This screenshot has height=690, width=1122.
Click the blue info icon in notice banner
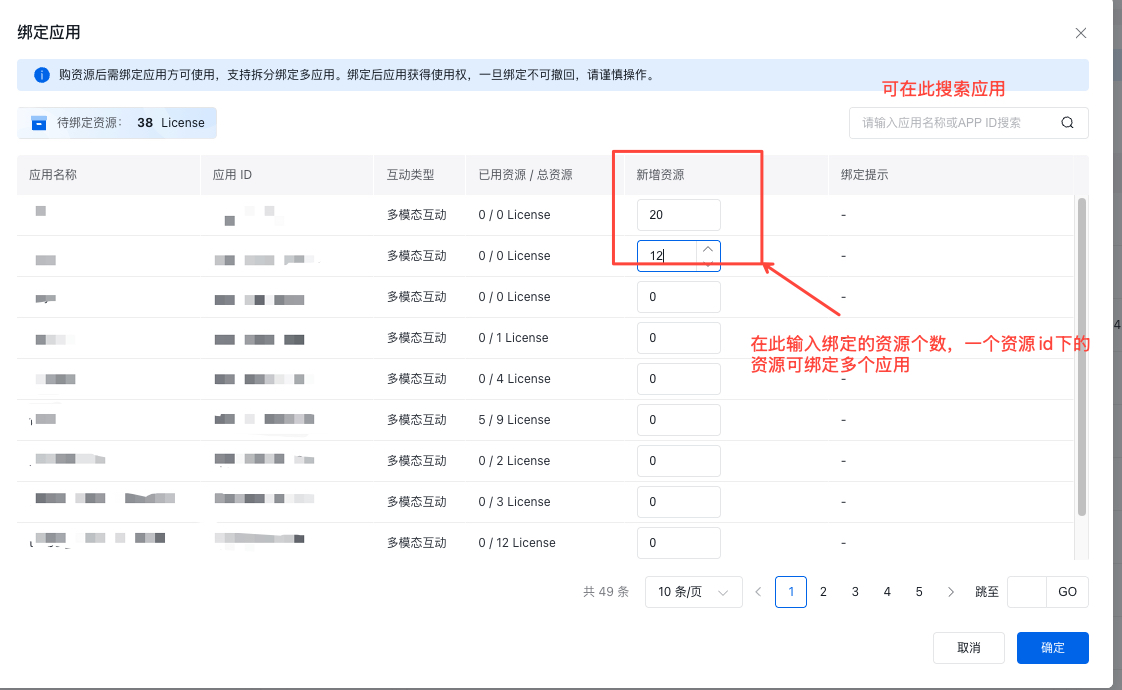pos(42,75)
